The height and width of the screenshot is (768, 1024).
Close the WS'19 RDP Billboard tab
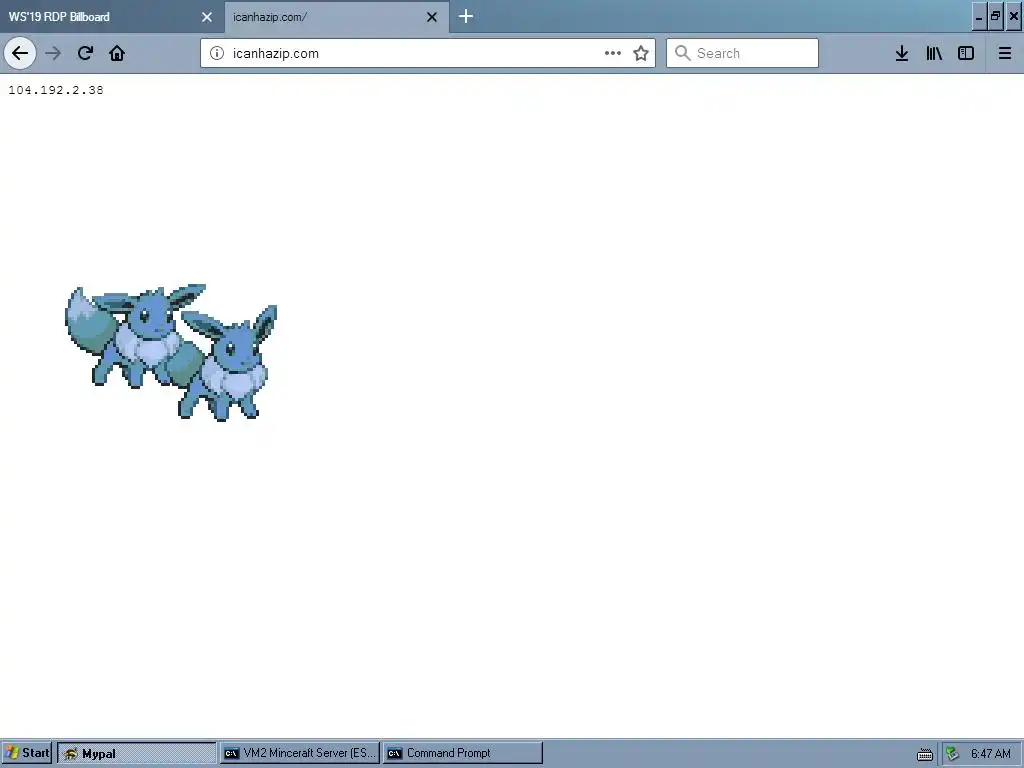click(x=206, y=17)
